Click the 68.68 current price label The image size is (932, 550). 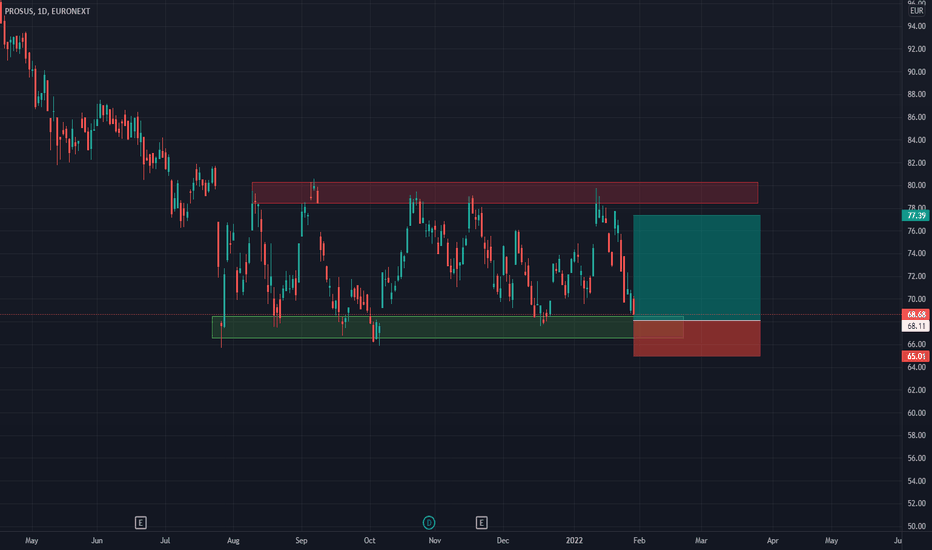pyautogui.click(x=916, y=314)
